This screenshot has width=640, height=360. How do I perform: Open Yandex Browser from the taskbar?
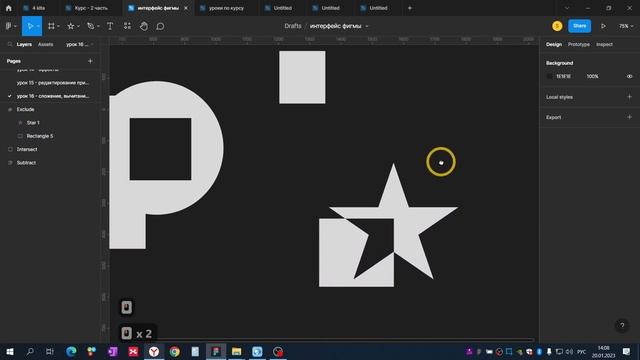[x=154, y=351]
